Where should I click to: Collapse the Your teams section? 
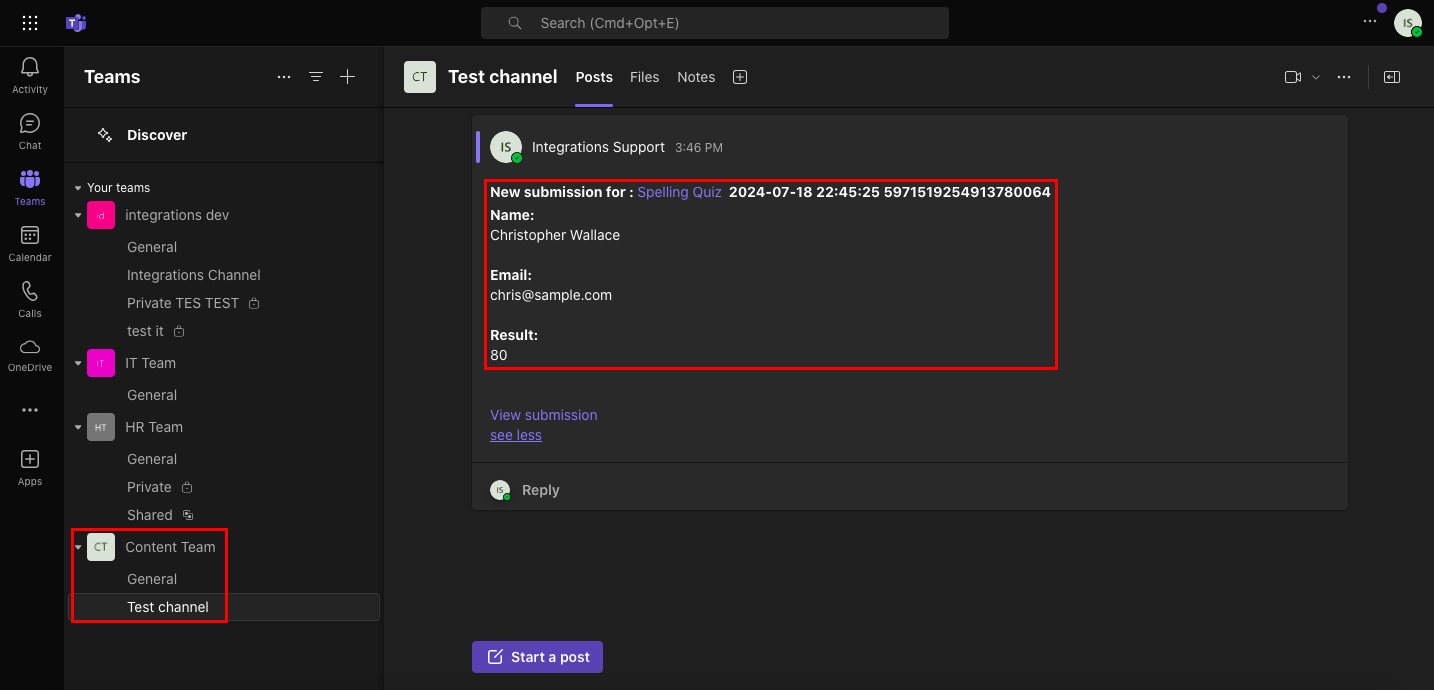pyautogui.click(x=79, y=188)
